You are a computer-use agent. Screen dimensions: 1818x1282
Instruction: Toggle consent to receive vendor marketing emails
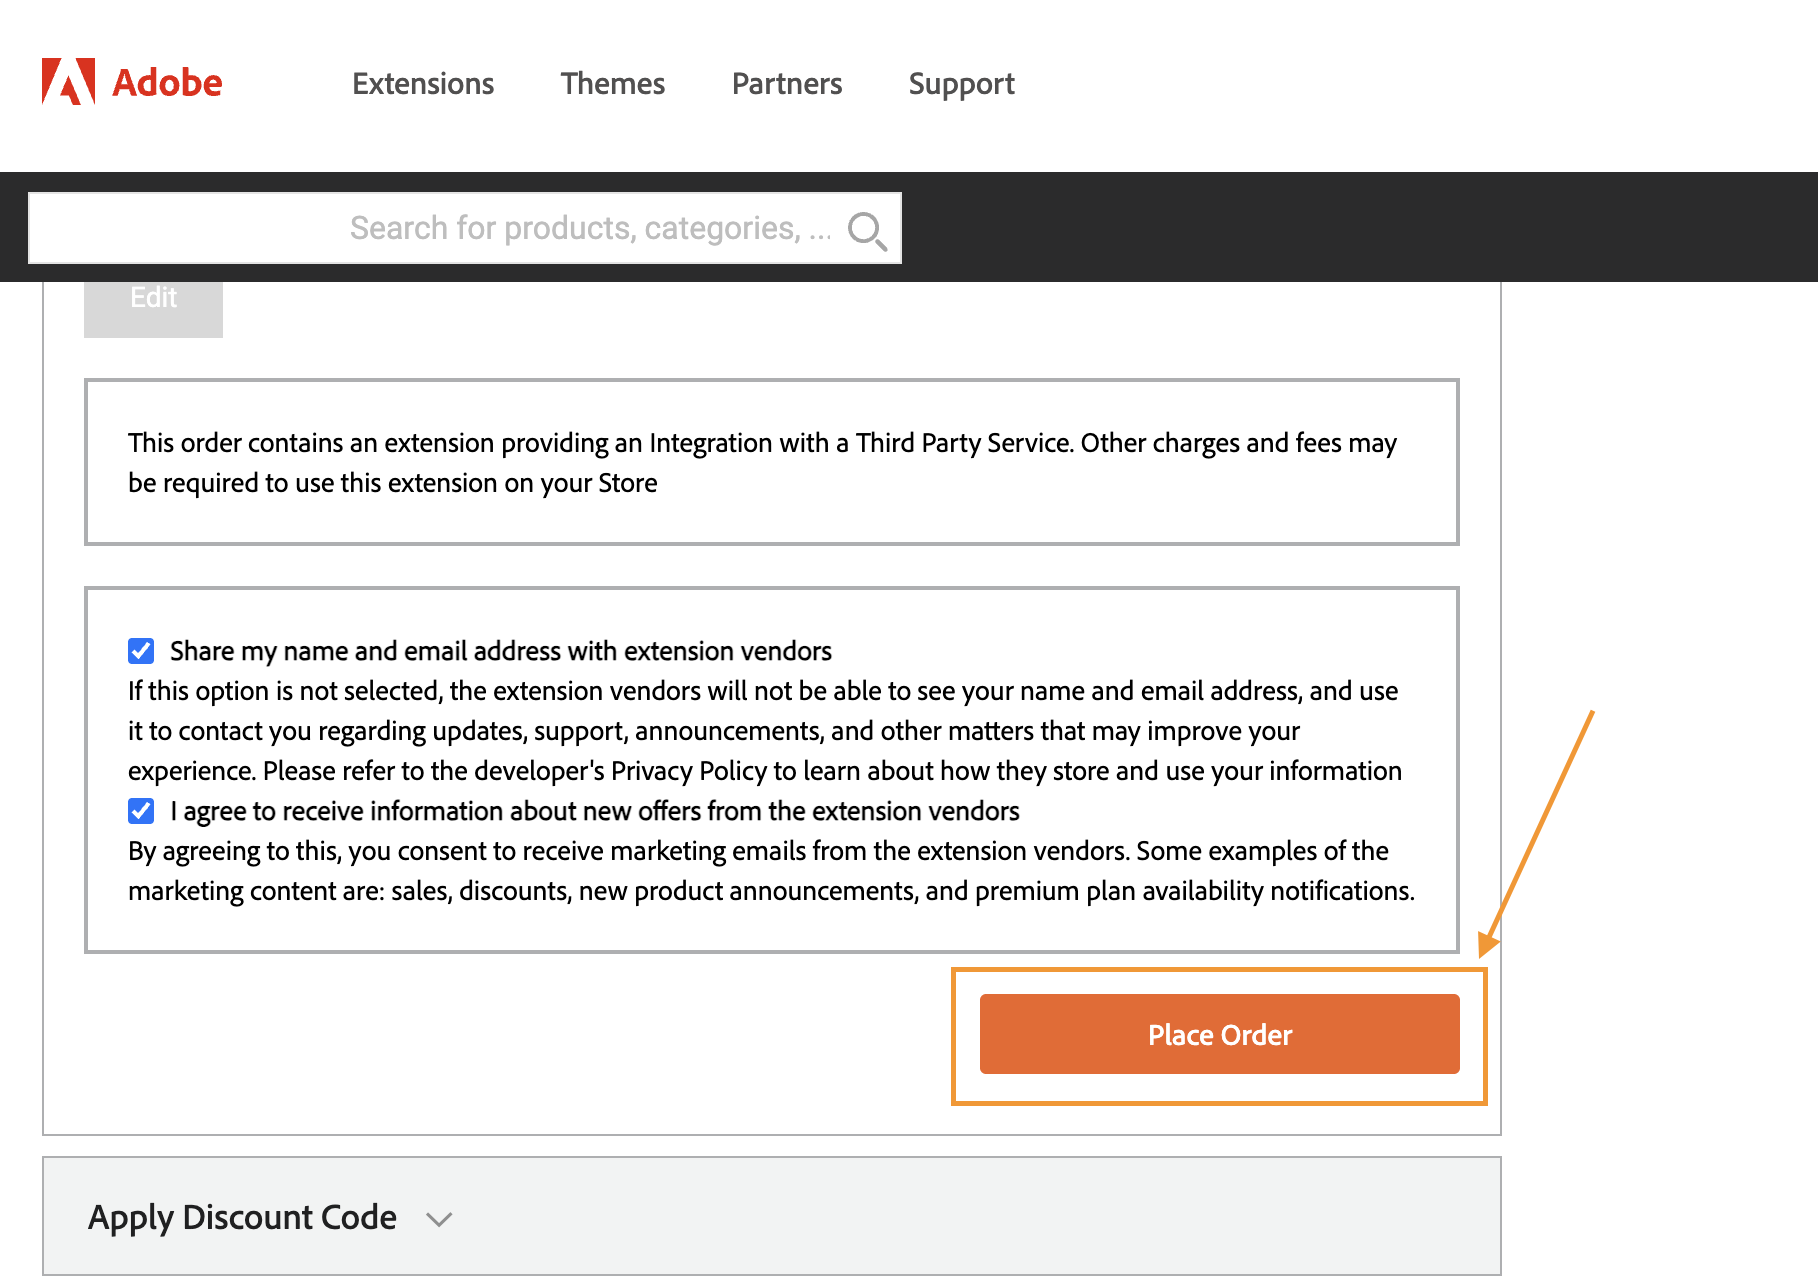point(140,811)
